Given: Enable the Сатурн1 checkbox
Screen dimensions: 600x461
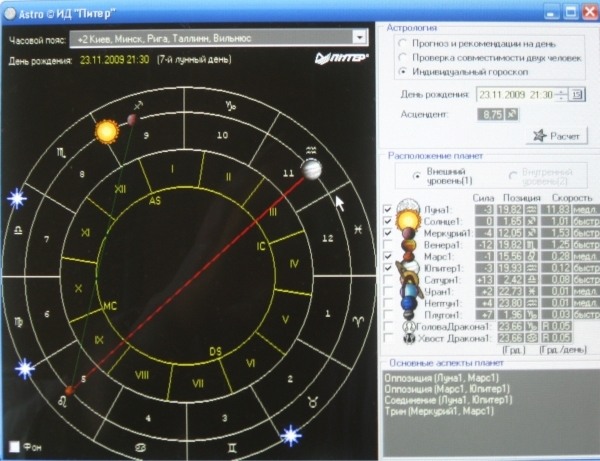Looking at the screenshot, I should pyautogui.click(x=387, y=280).
